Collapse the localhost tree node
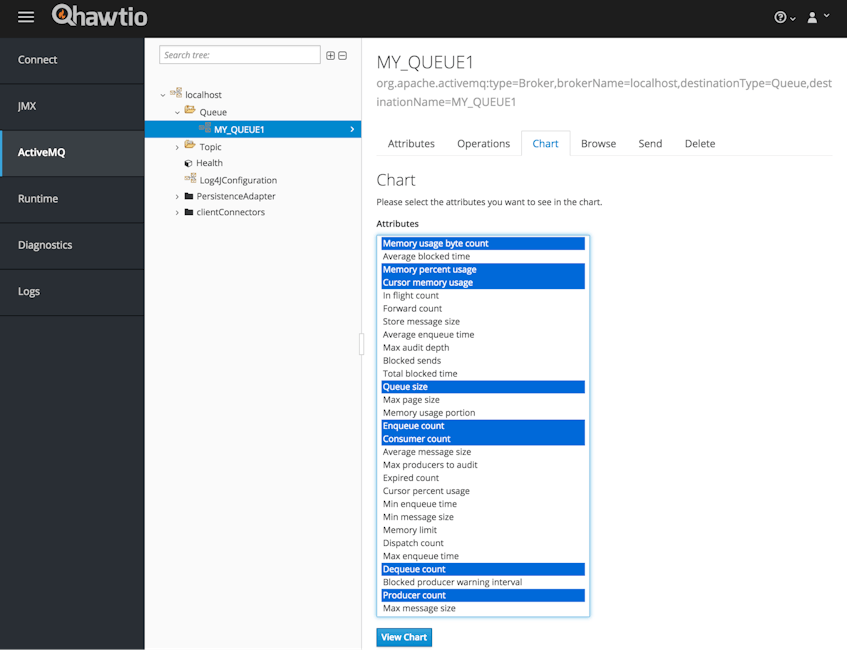This screenshot has width=847, height=650. [163, 94]
